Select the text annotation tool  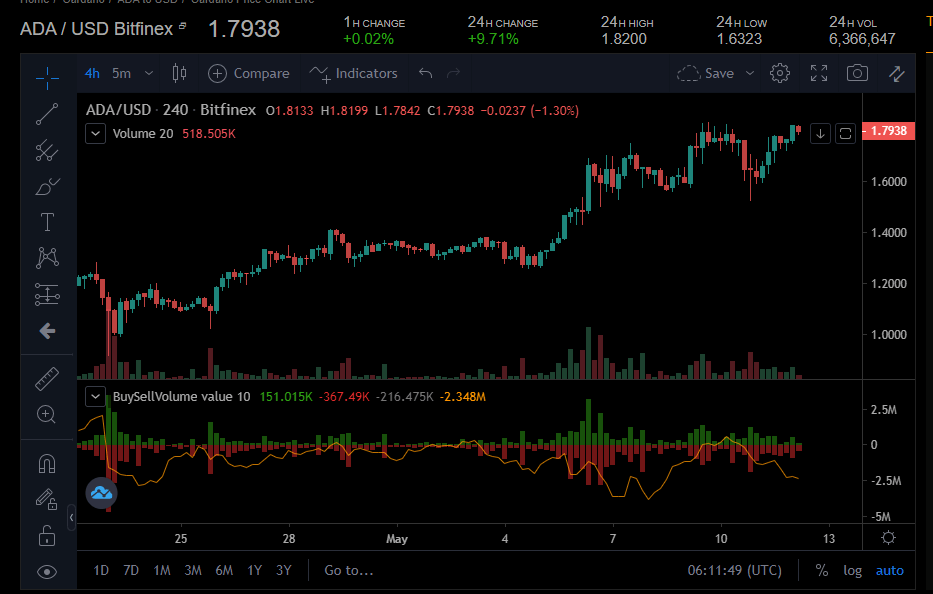tap(47, 223)
